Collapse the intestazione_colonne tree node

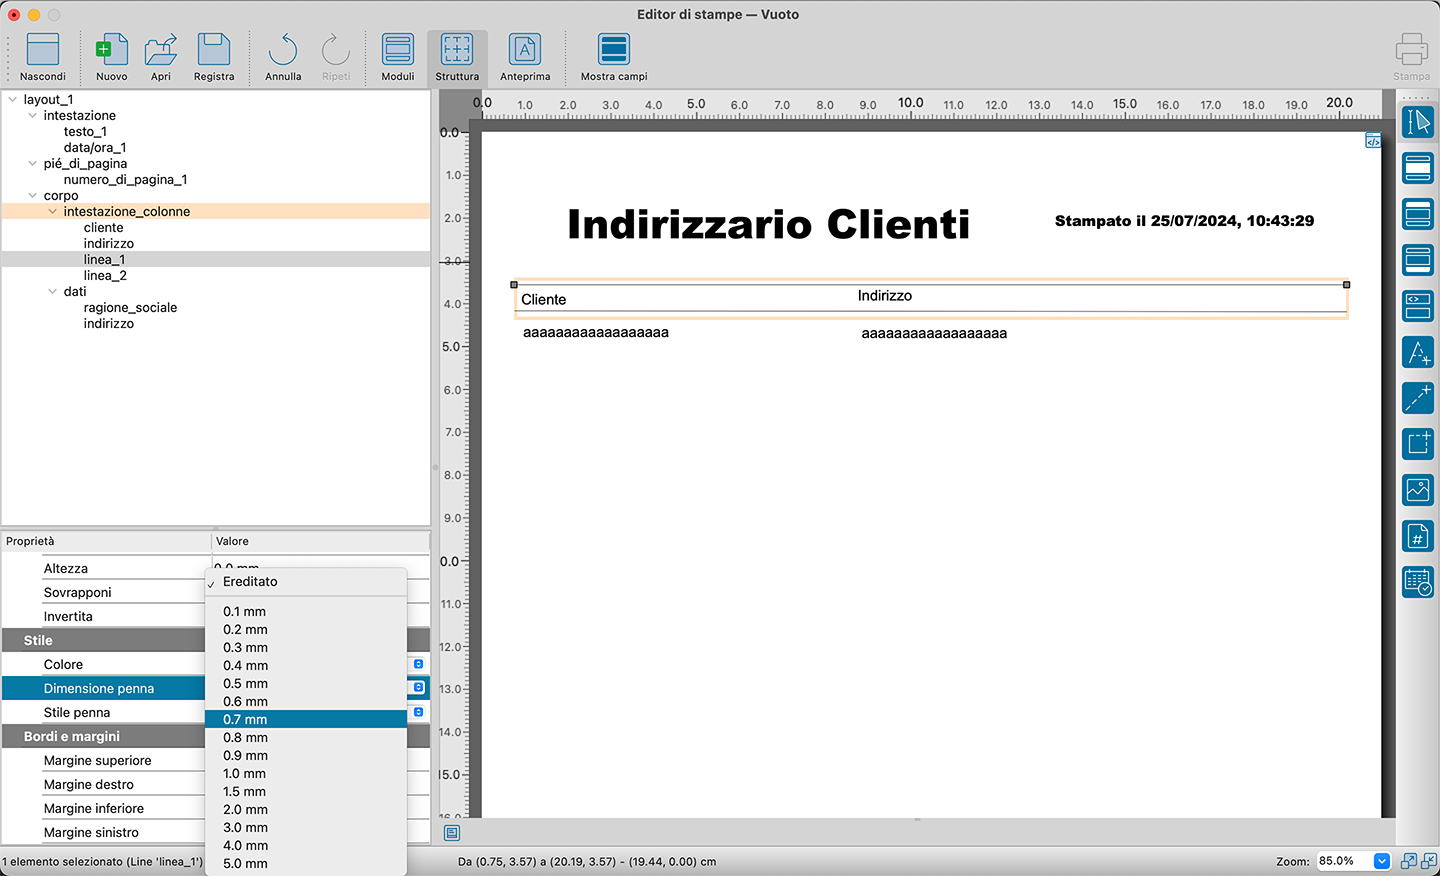tap(53, 212)
